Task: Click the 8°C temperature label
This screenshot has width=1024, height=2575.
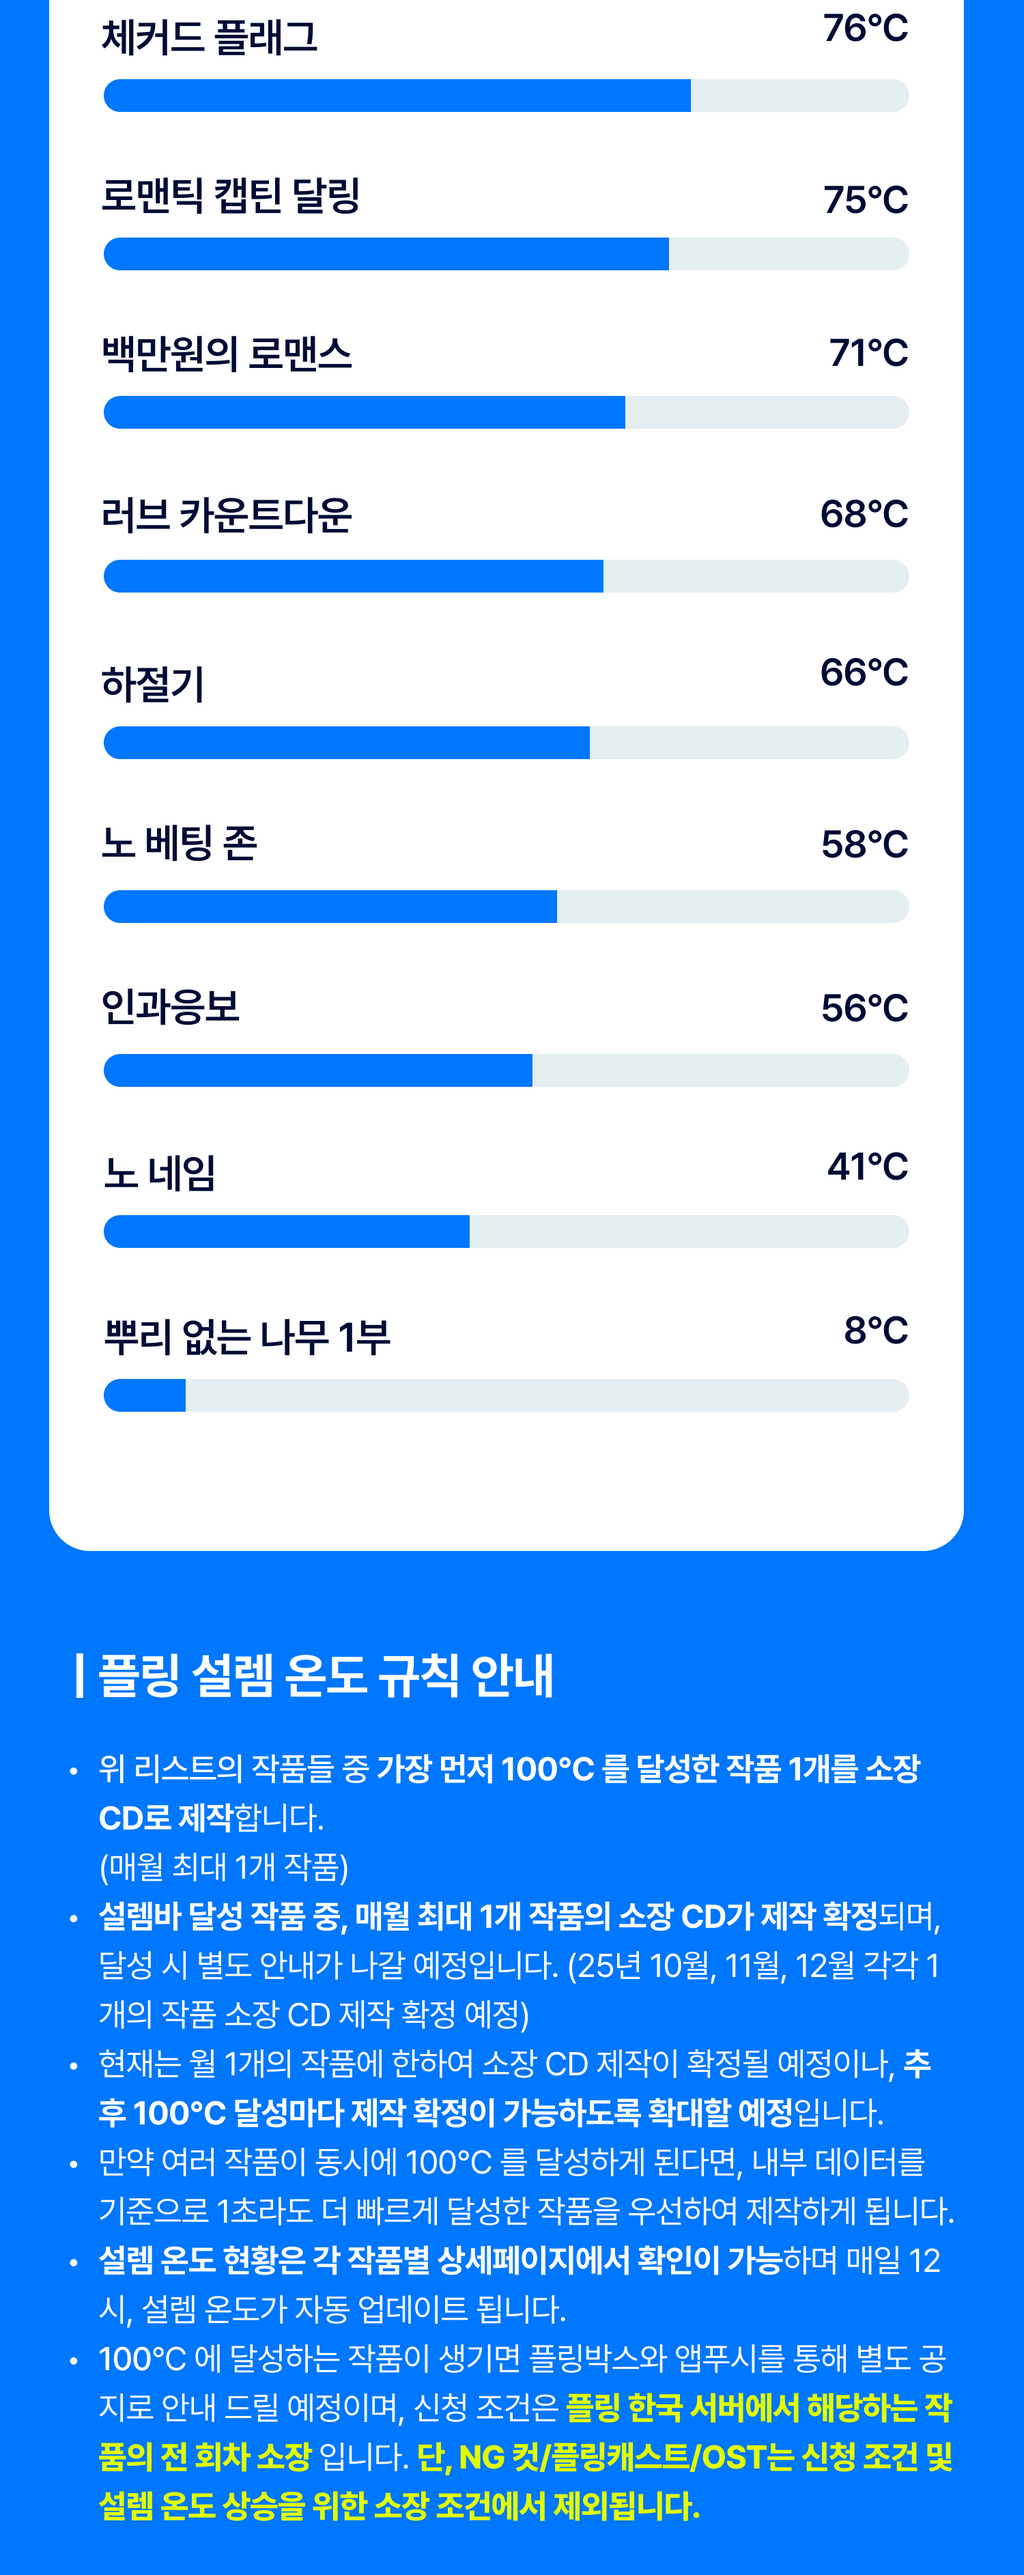Action: coord(876,1331)
